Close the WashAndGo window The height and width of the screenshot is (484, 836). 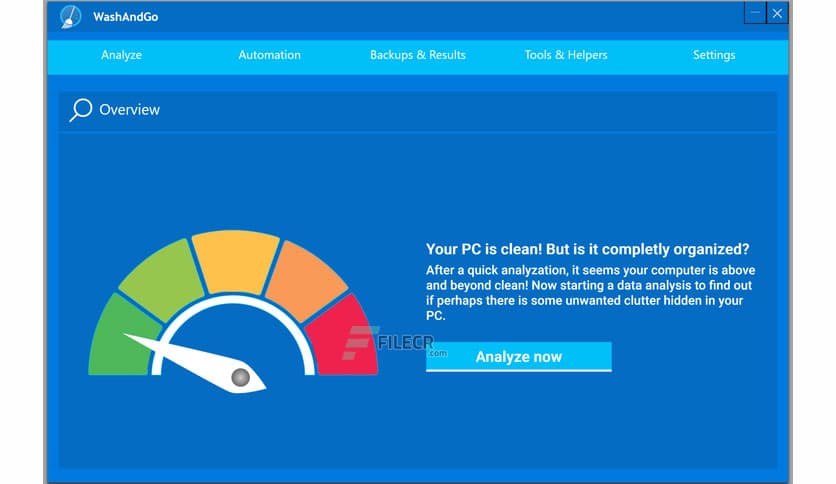777,13
